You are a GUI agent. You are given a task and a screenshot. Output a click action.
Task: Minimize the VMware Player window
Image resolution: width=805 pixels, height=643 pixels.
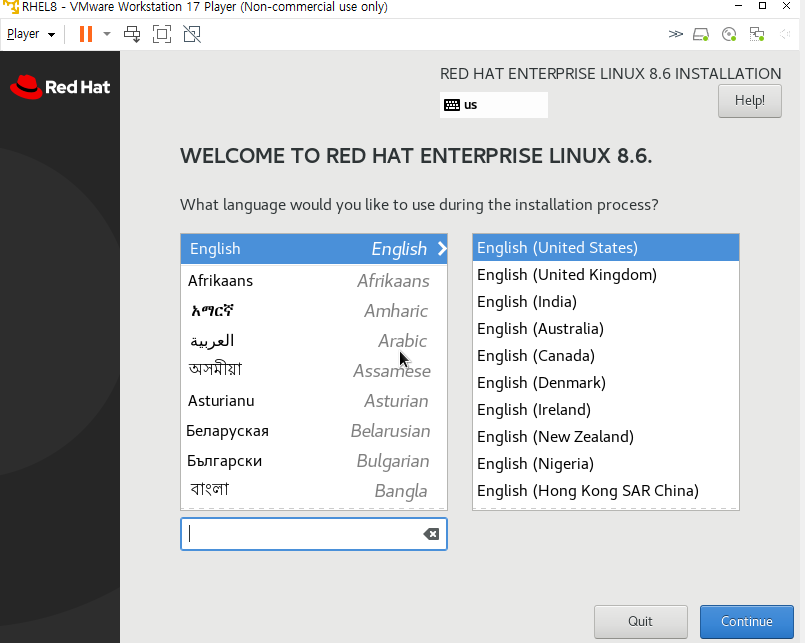(738, 6)
